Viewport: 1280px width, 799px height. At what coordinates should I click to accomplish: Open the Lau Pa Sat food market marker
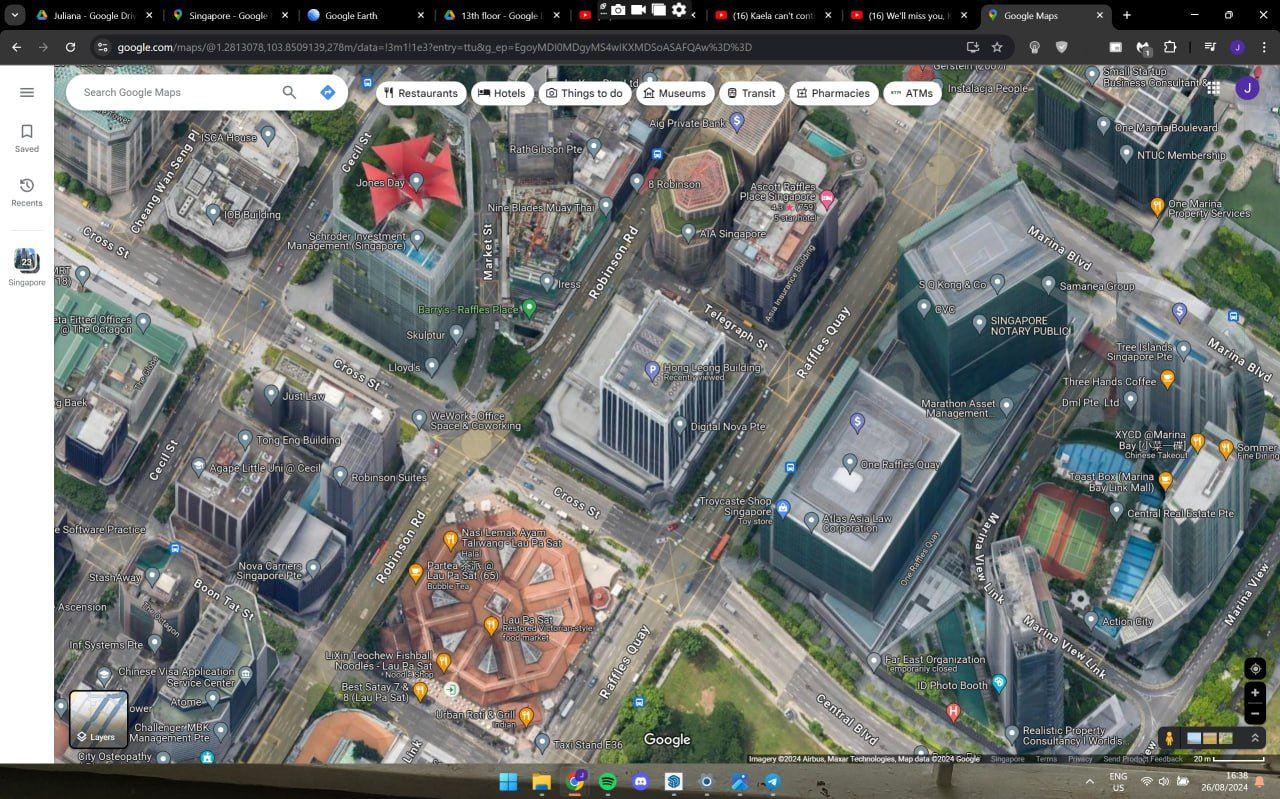point(491,626)
